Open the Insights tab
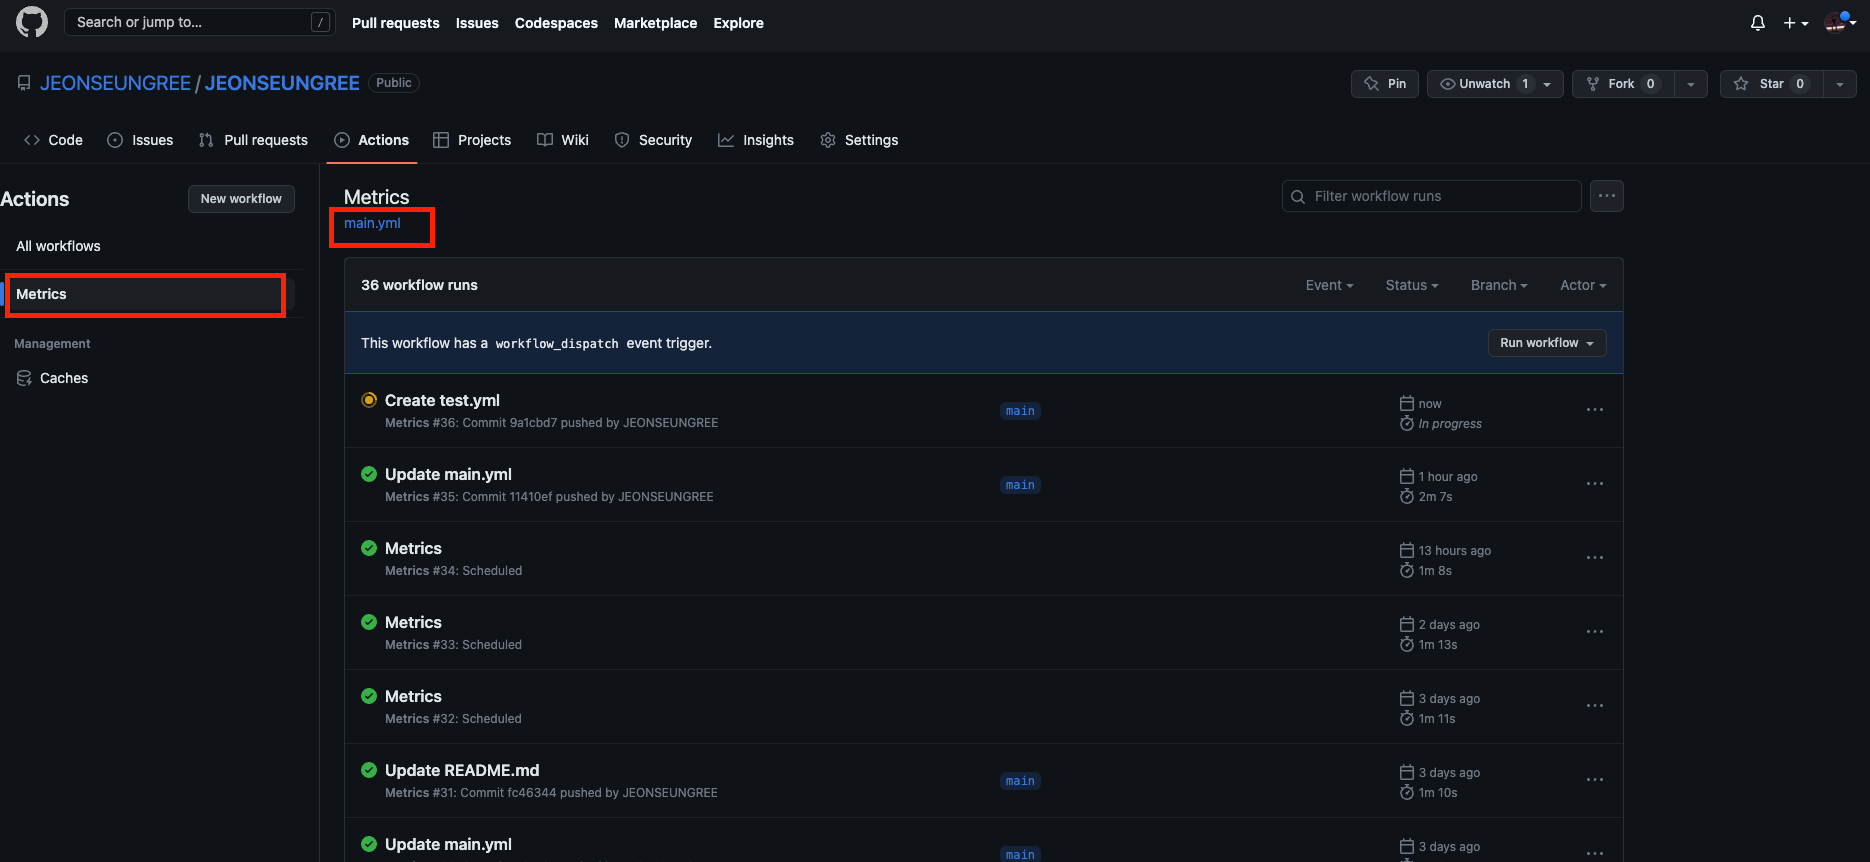Screen dimensions: 1870x862 click(x=756, y=140)
